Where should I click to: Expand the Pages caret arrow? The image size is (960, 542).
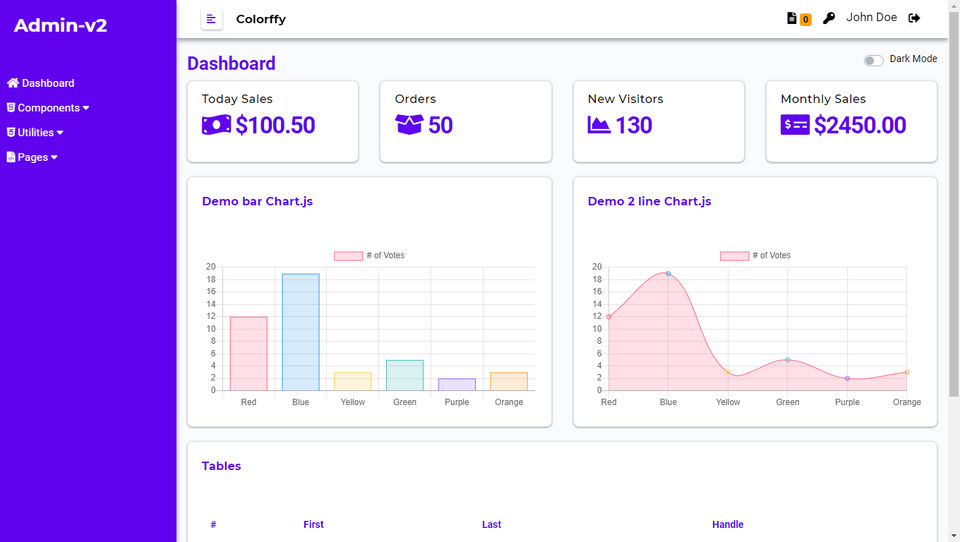54,157
